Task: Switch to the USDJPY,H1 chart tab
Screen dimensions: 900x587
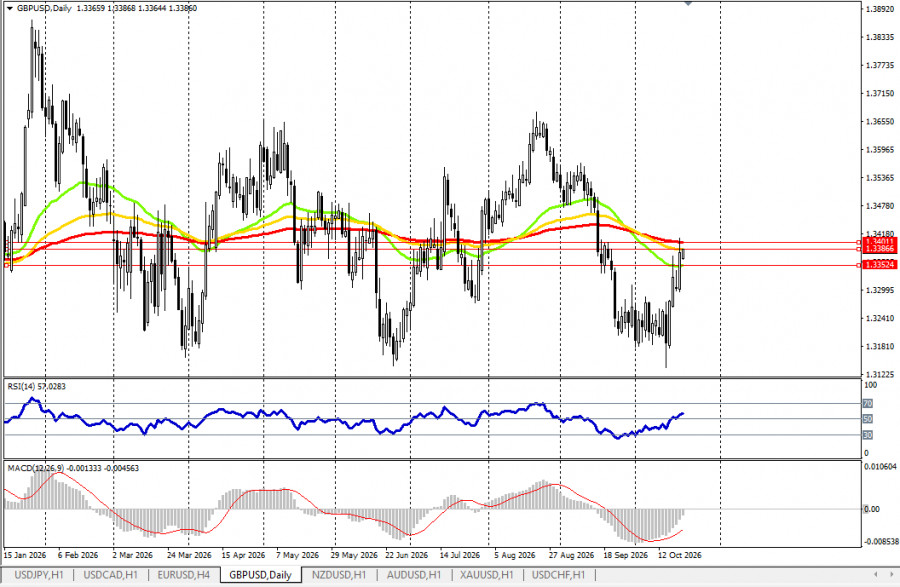Action: click(x=39, y=574)
